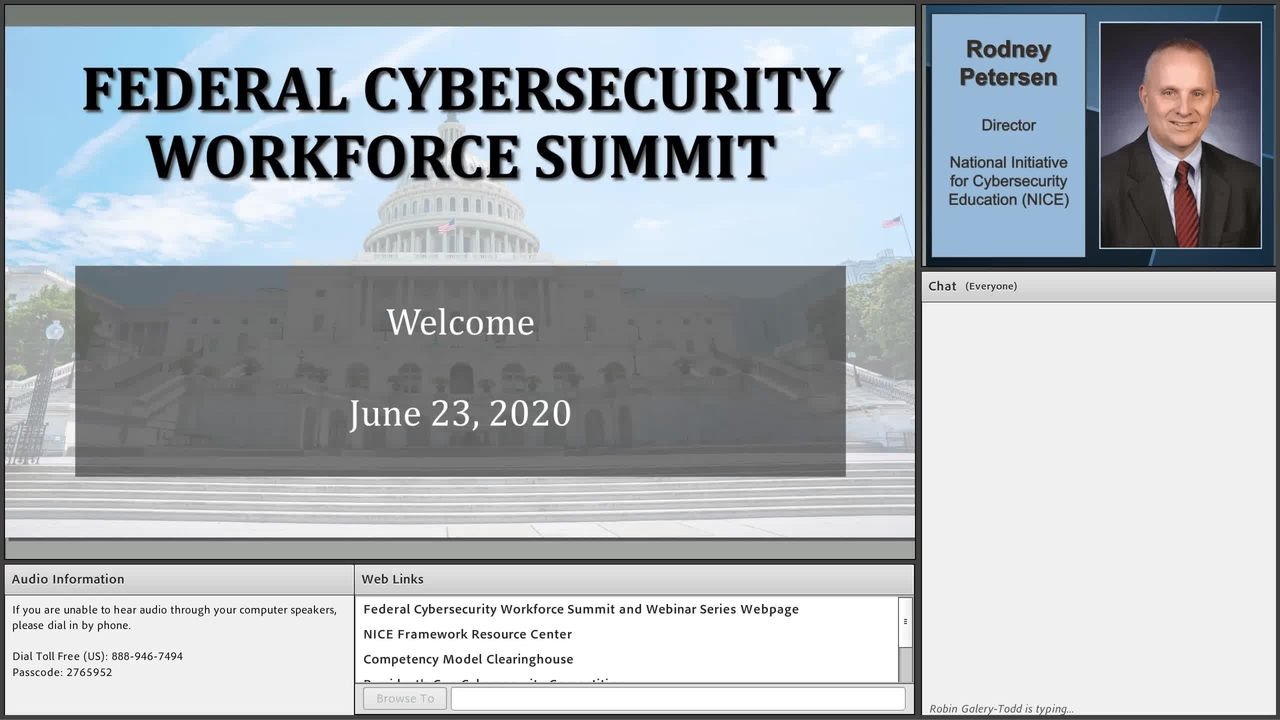Select NICE Framework Resource Center web link
The image size is (1280, 720).
click(x=468, y=634)
